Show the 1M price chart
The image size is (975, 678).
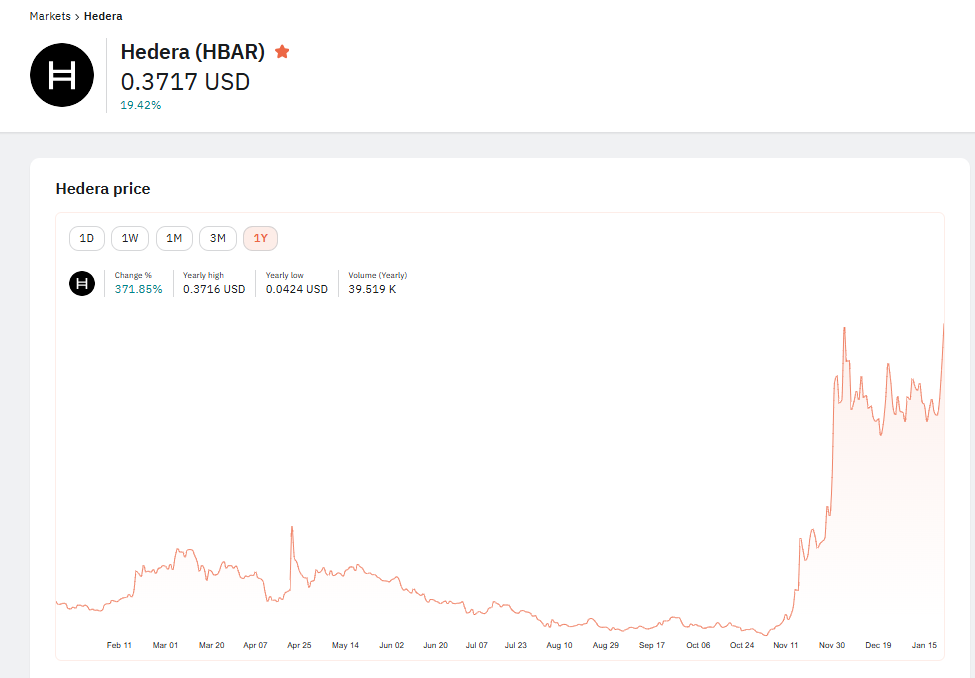click(174, 238)
